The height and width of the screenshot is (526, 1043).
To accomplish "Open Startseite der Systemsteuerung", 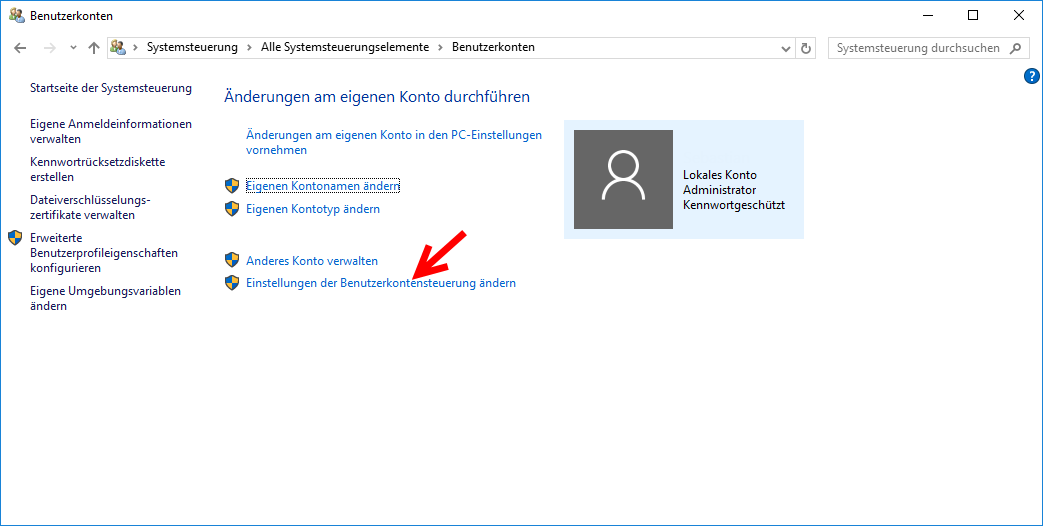I will pyautogui.click(x=110, y=88).
